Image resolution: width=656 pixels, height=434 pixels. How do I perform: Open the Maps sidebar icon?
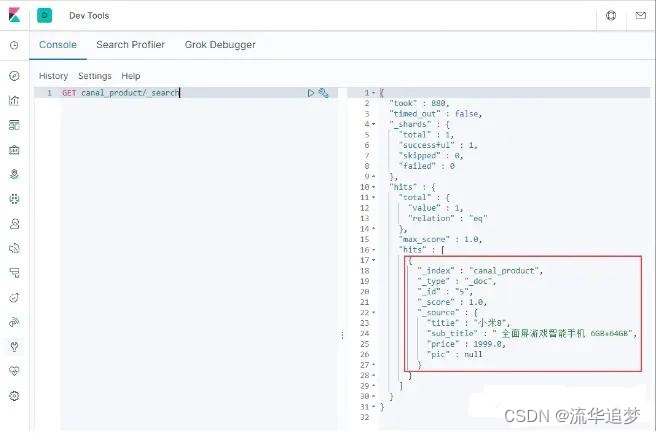pos(14,174)
